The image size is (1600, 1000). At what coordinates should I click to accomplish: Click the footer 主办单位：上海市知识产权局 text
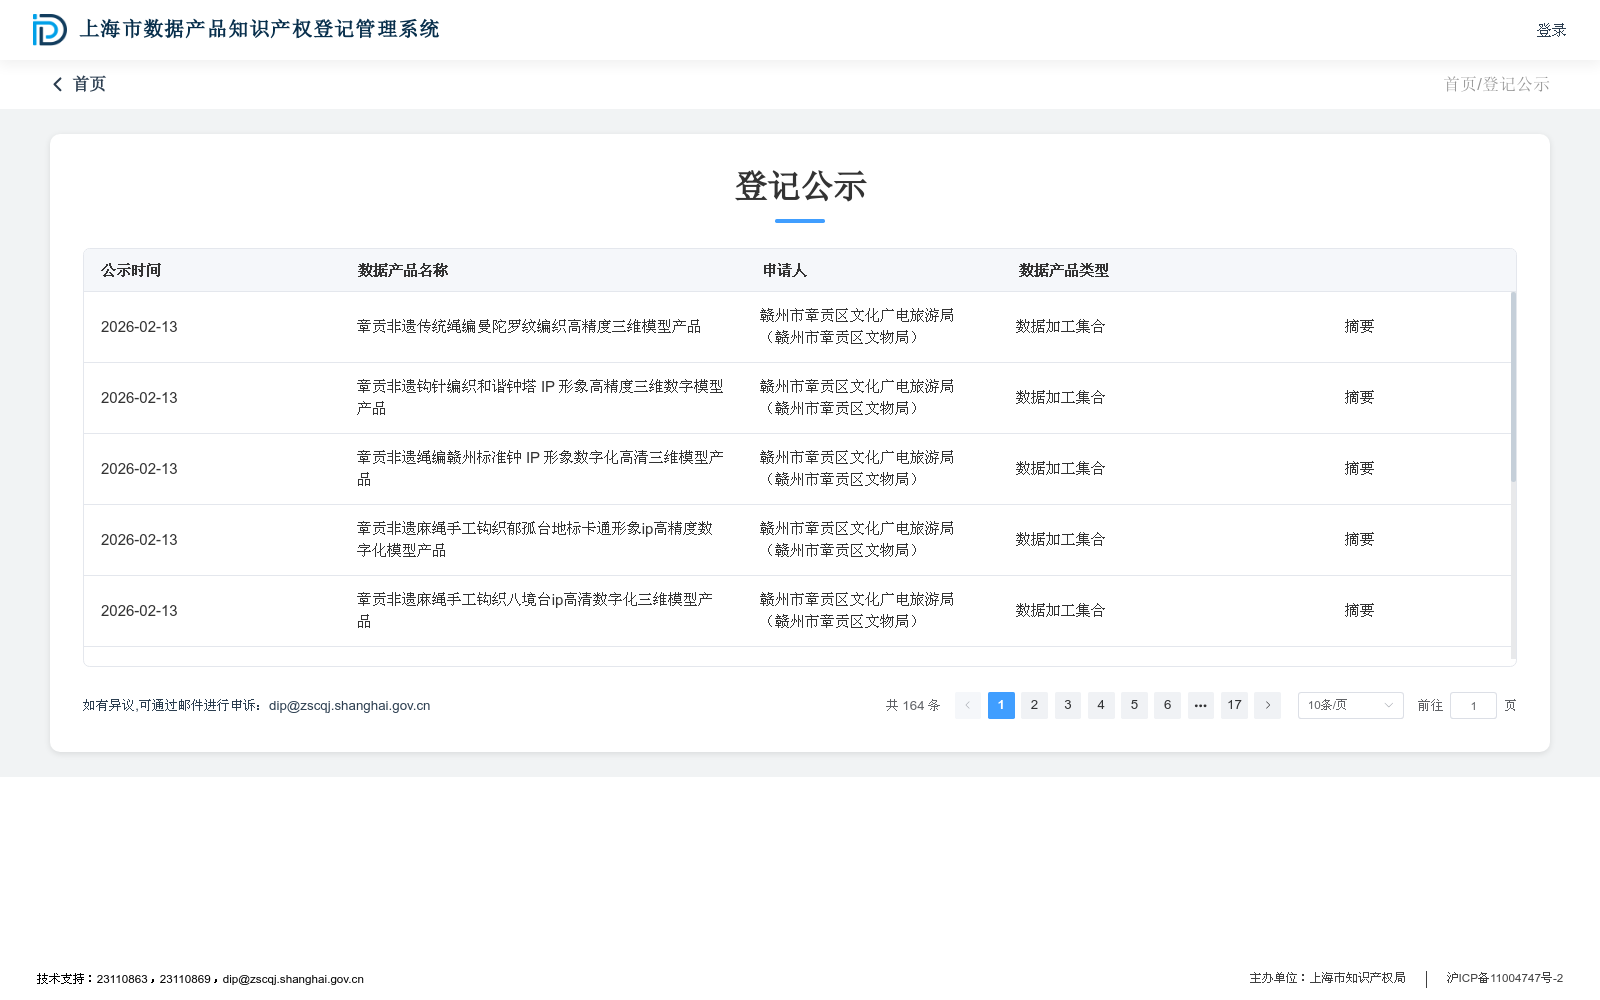point(1327,979)
